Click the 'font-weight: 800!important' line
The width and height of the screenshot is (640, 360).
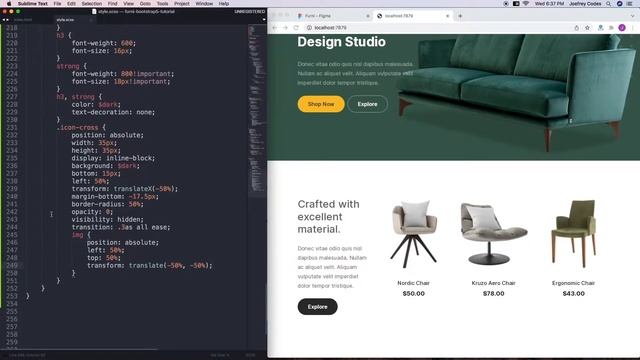[123, 74]
